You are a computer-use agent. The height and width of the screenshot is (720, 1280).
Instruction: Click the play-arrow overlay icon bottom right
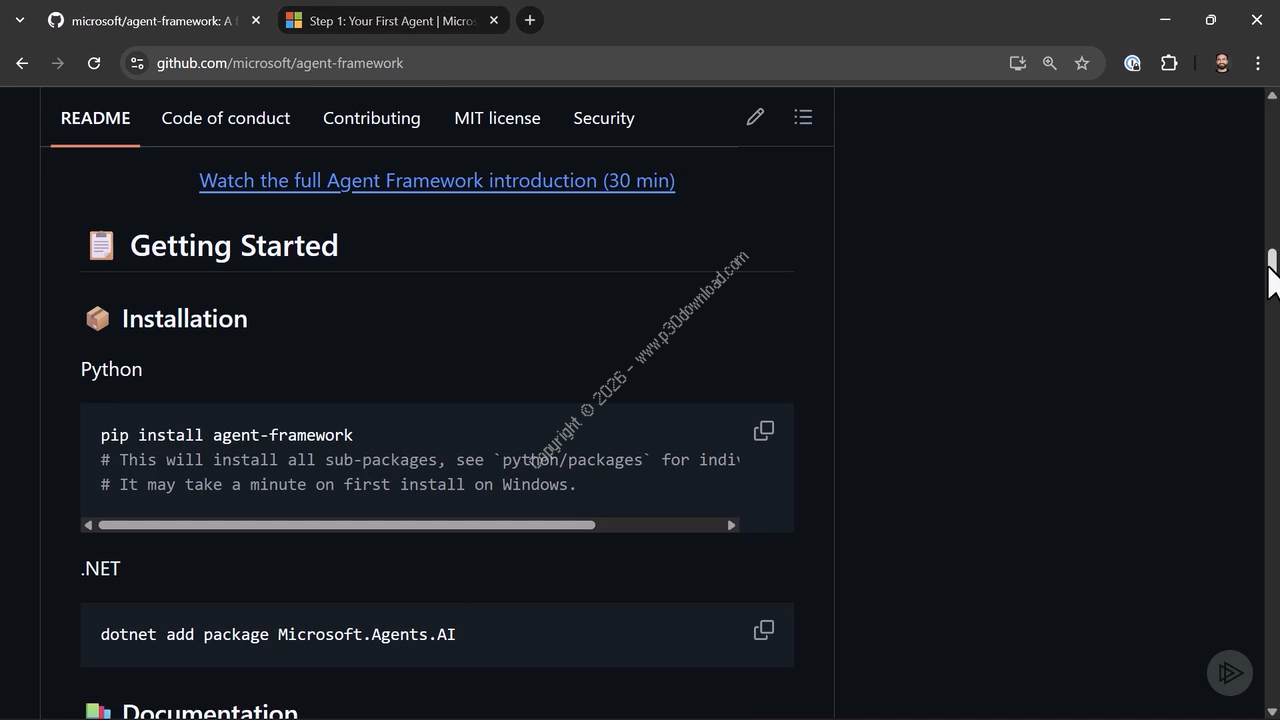pyautogui.click(x=1230, y=673)
